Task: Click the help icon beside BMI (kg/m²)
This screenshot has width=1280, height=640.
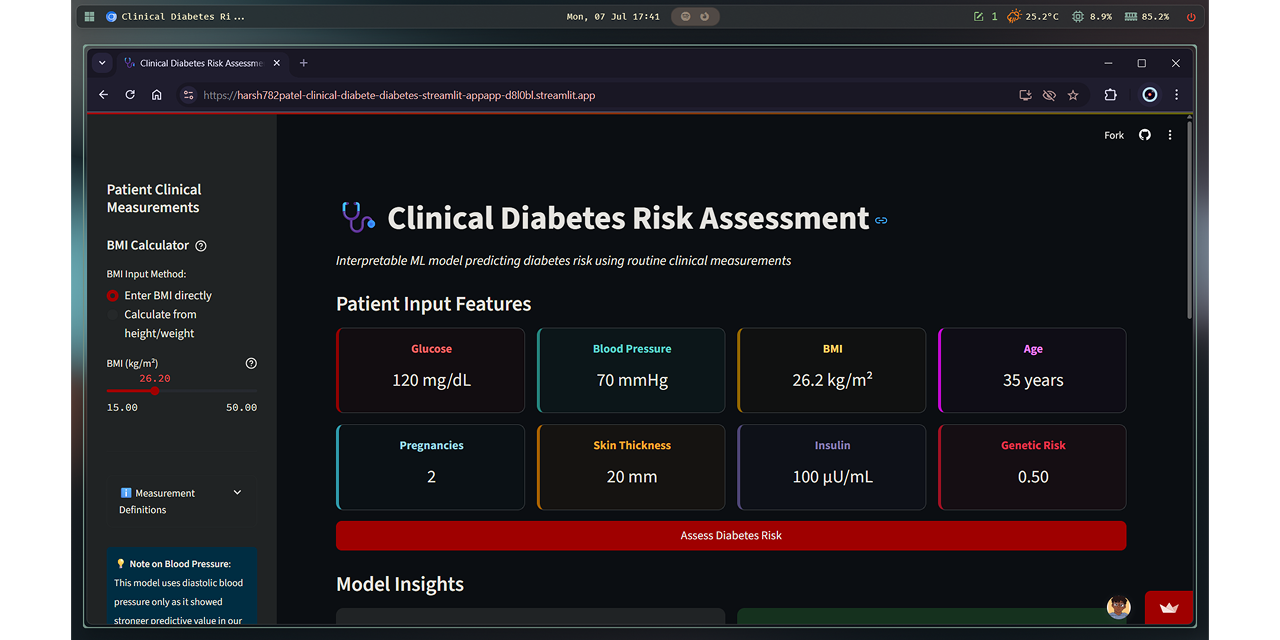Action: pos(251,363)
